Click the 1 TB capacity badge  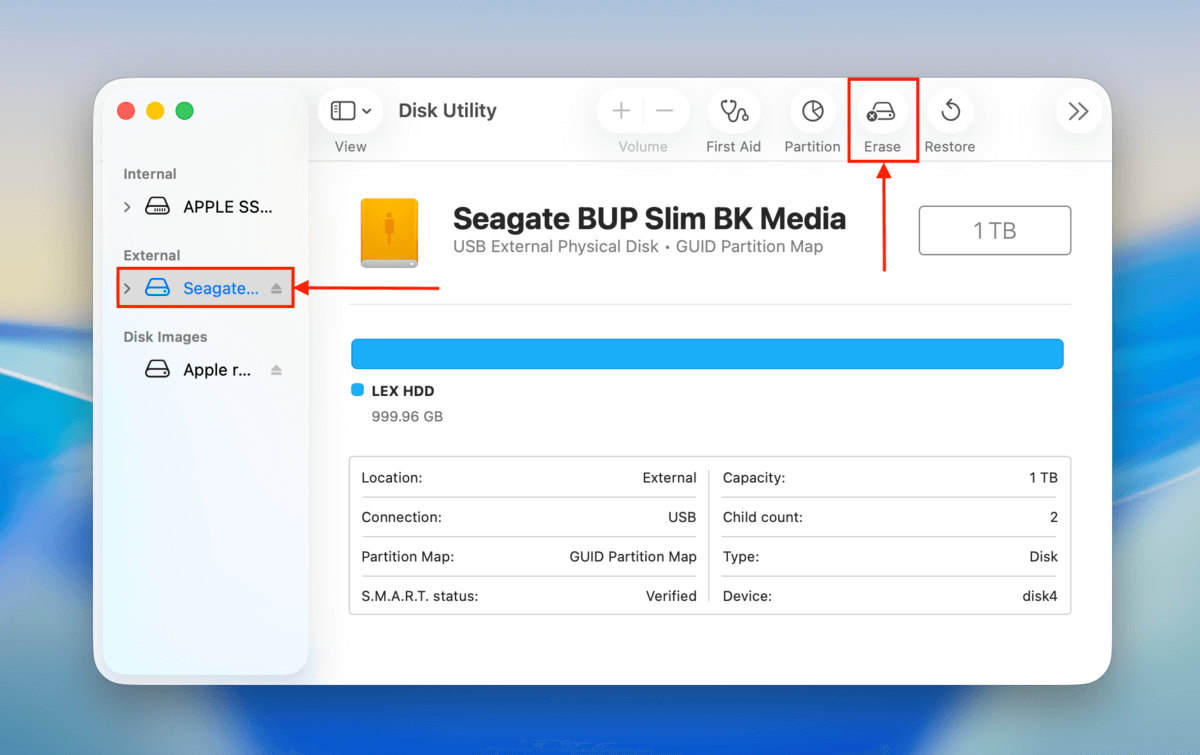[x=994, y=230]
